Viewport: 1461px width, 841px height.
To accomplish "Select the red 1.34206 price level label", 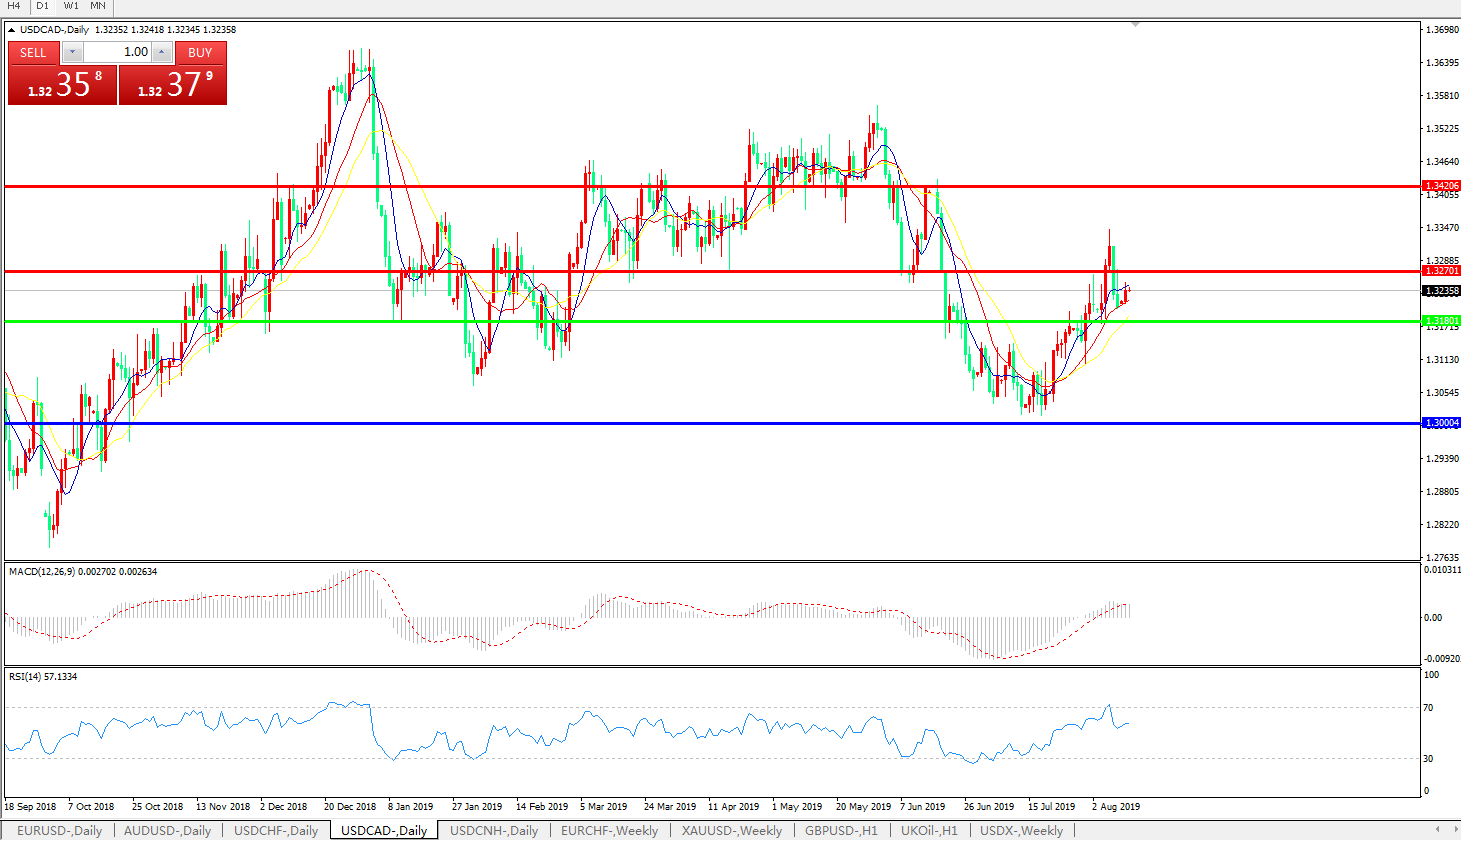I will (1441, 186).
